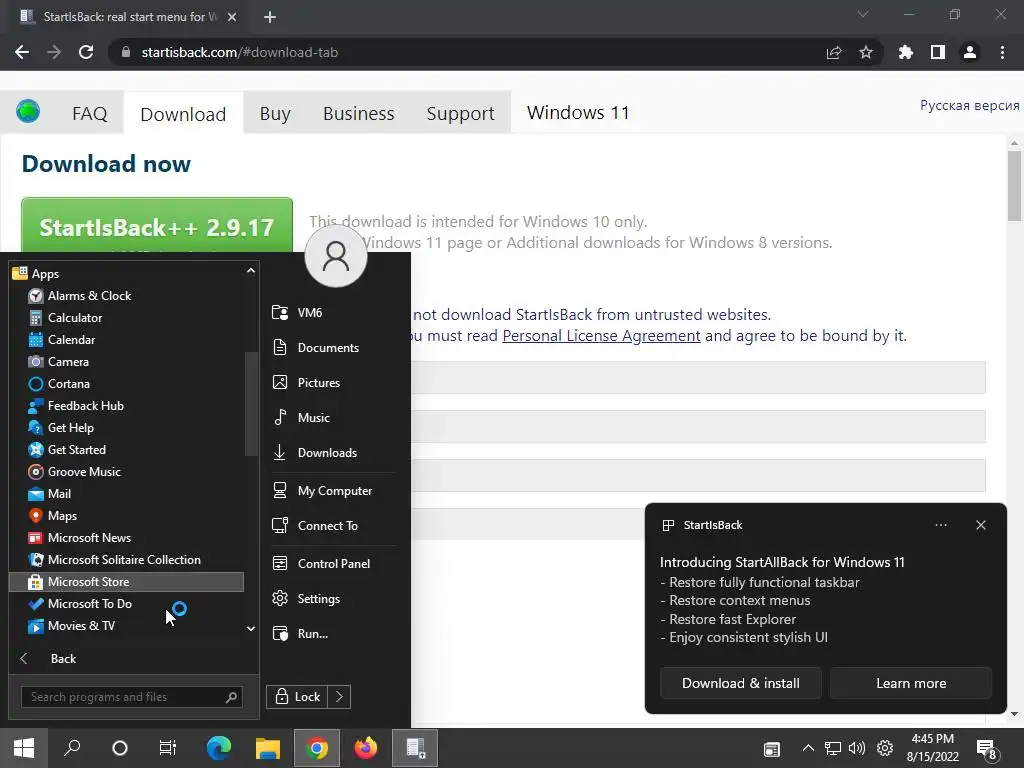Launch Camera app

point(59,362)
